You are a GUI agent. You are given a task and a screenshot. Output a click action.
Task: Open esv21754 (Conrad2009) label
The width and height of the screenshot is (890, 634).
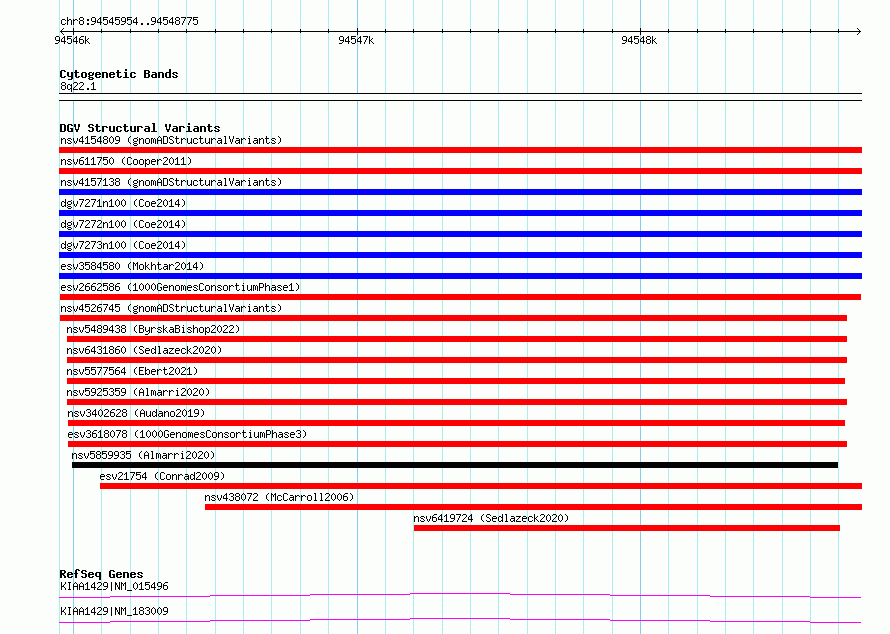162,476
